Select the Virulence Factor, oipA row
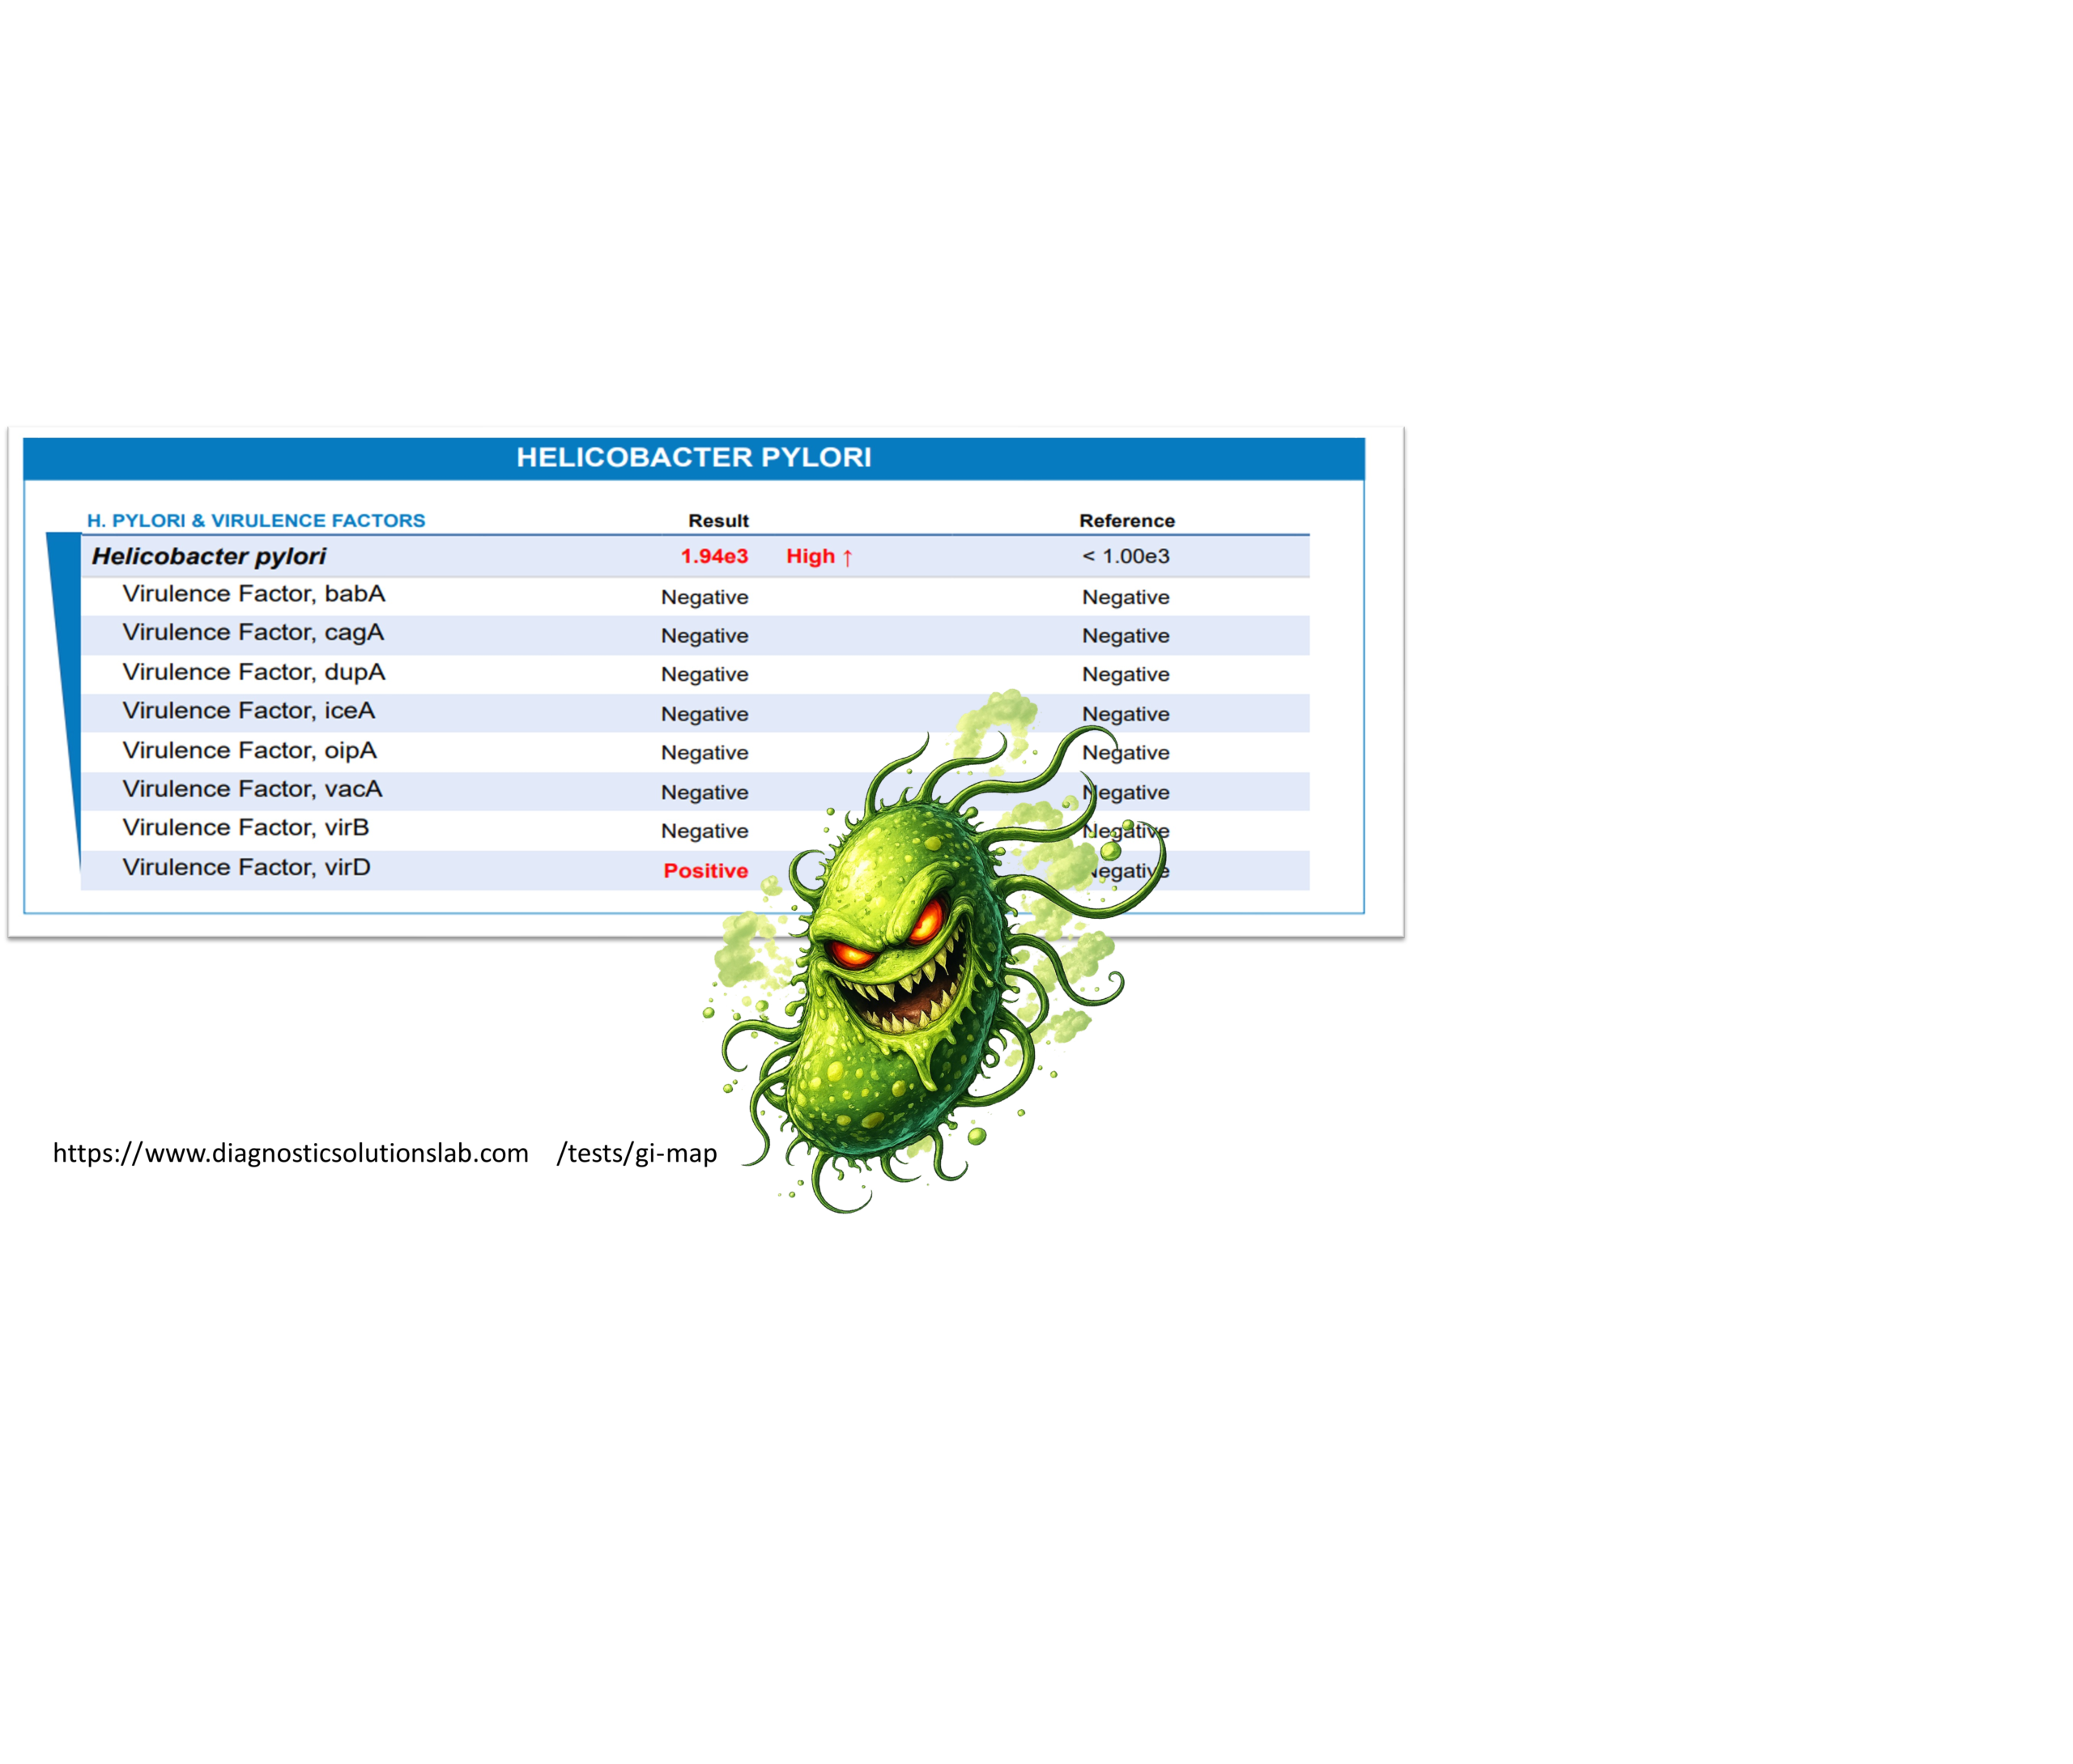 pos(250,750)
